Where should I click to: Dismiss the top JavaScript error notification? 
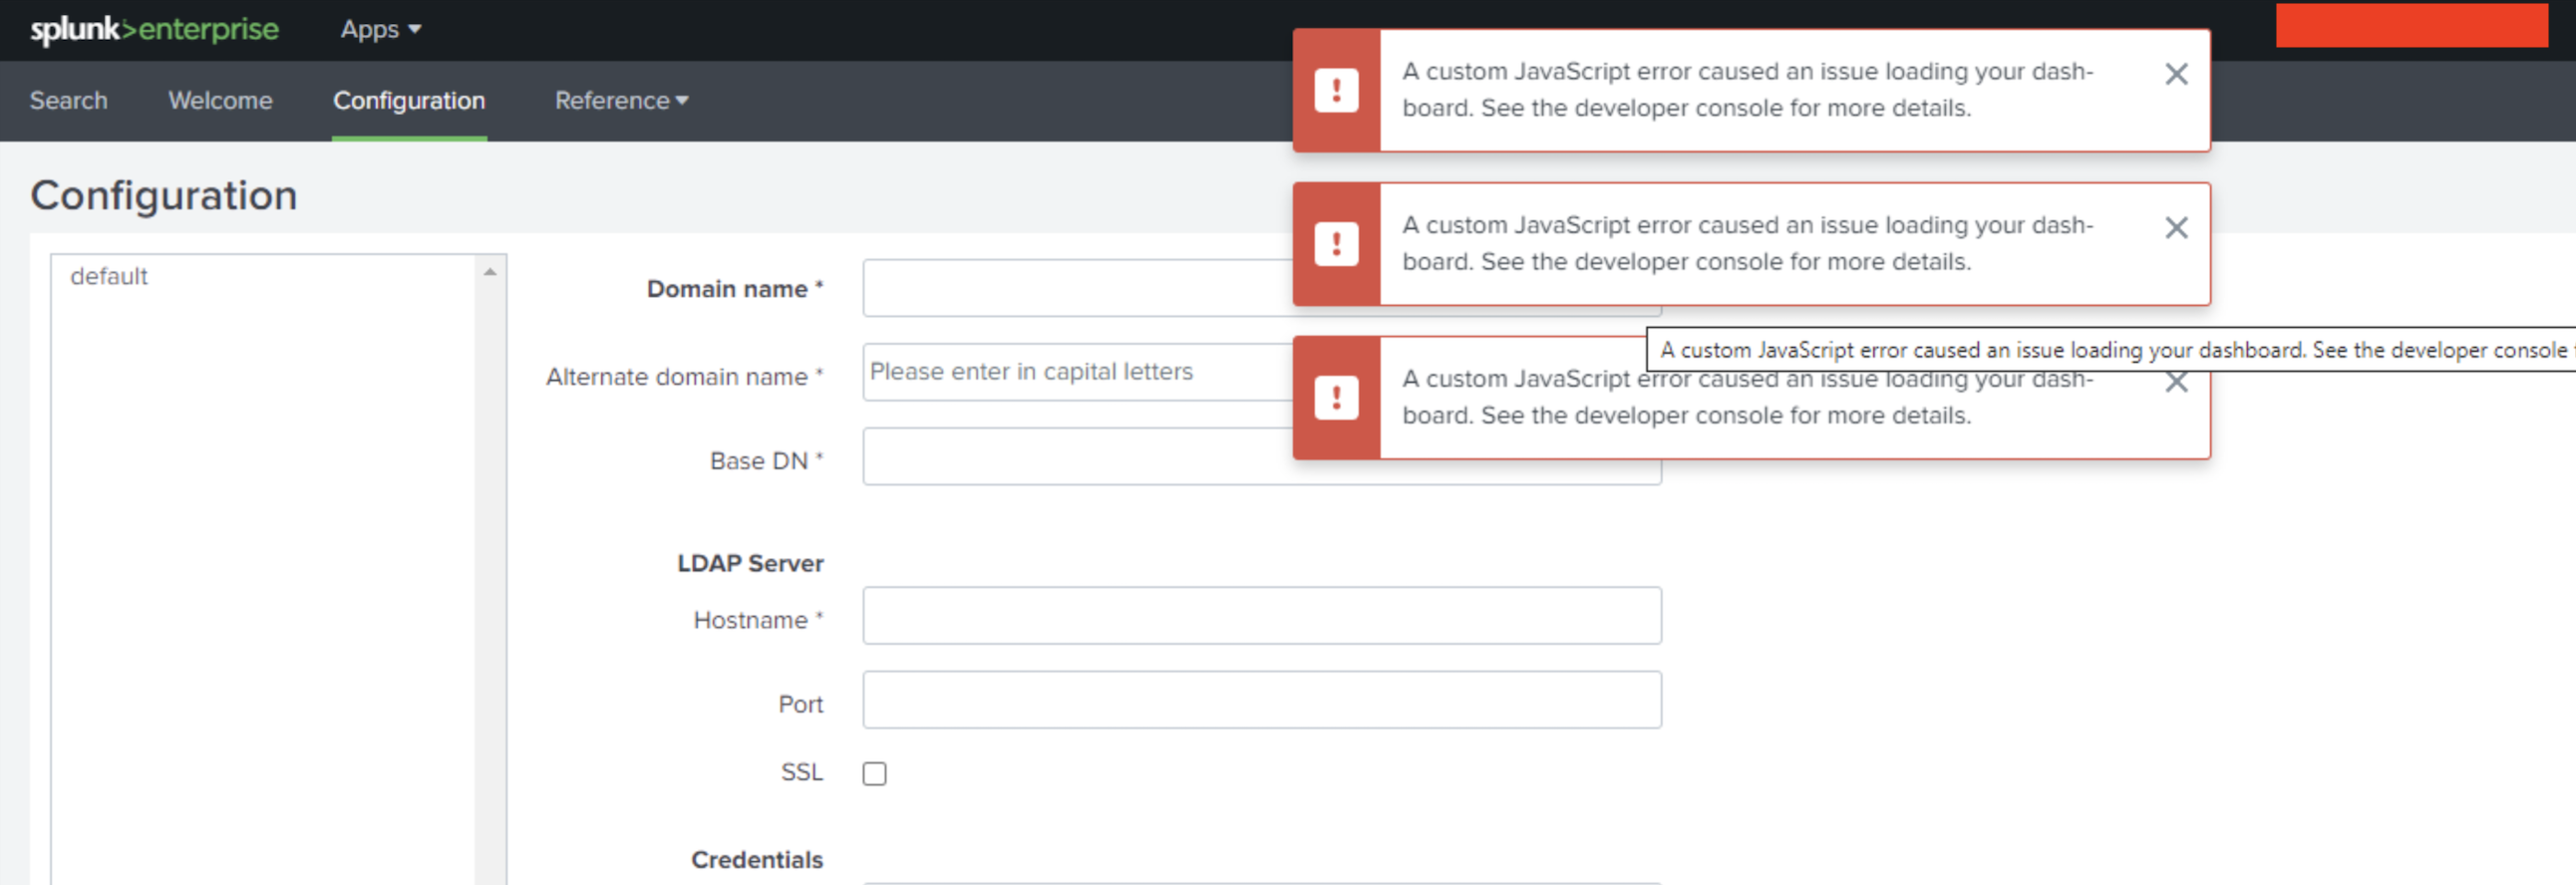(2175, 74)
